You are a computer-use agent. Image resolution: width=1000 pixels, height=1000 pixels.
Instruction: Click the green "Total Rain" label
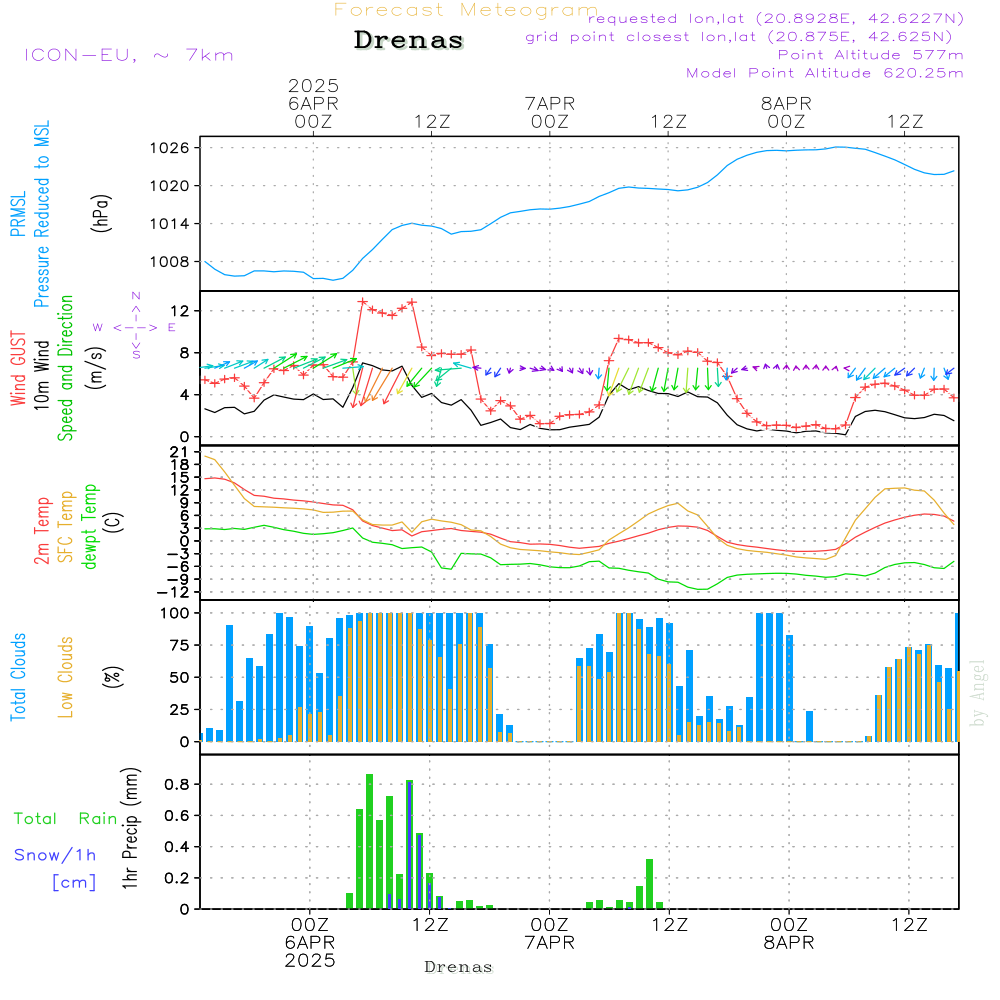pos(66,819)
